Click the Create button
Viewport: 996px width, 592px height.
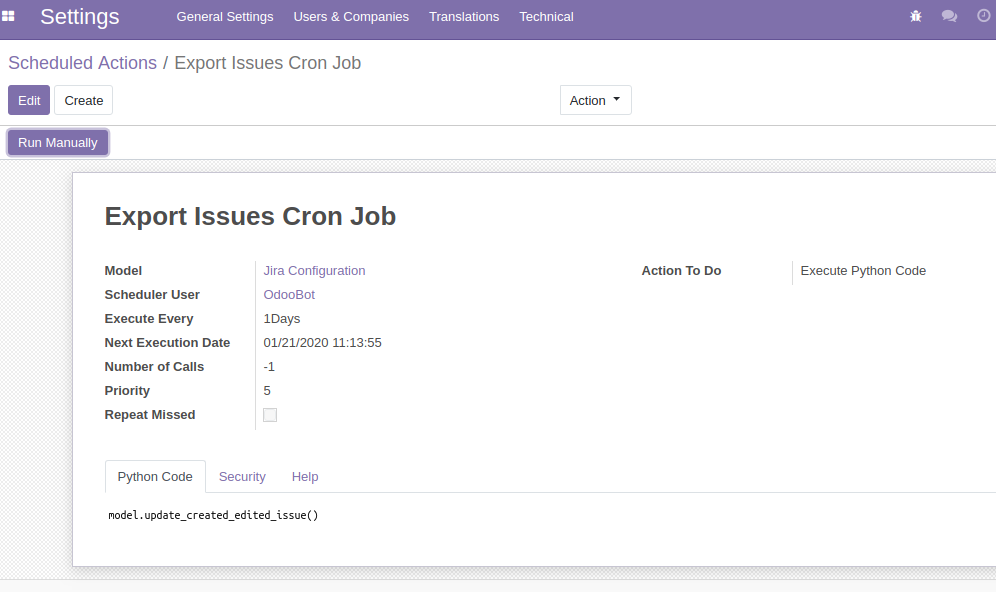tap(83, 100)
